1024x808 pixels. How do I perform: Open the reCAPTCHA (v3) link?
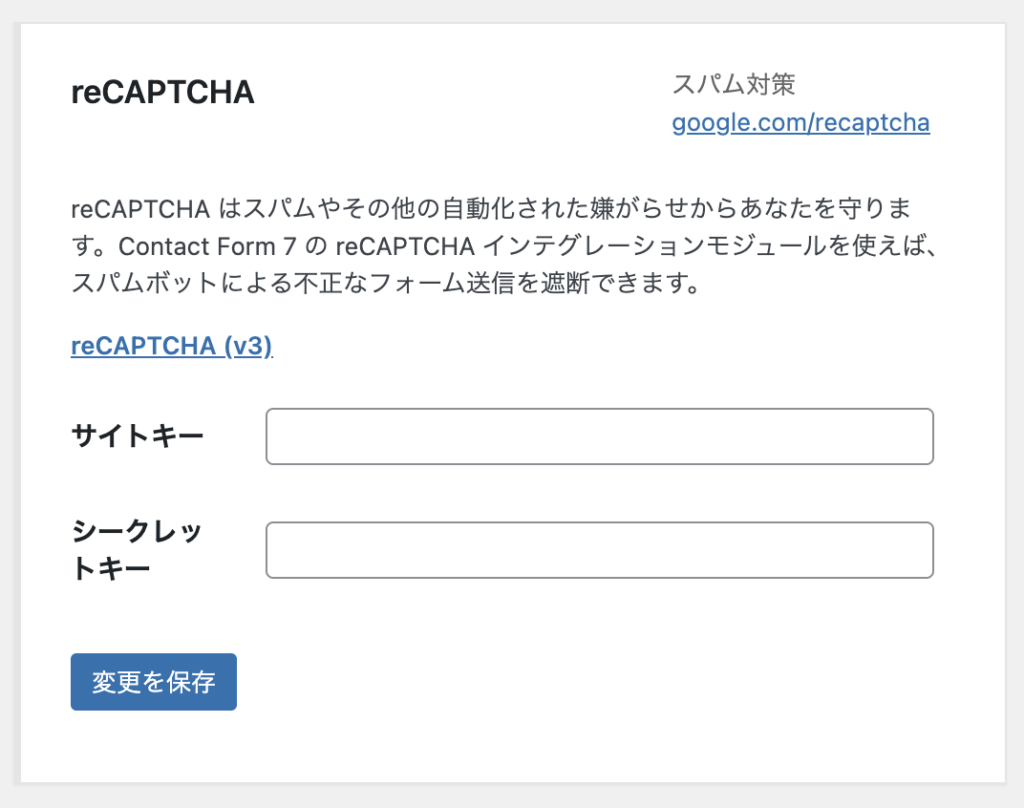(x=171, y=345)
